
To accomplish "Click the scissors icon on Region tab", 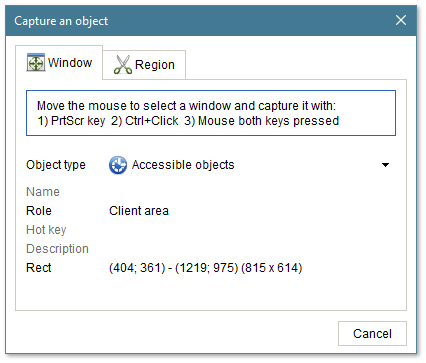I will [x=123, y=64].
